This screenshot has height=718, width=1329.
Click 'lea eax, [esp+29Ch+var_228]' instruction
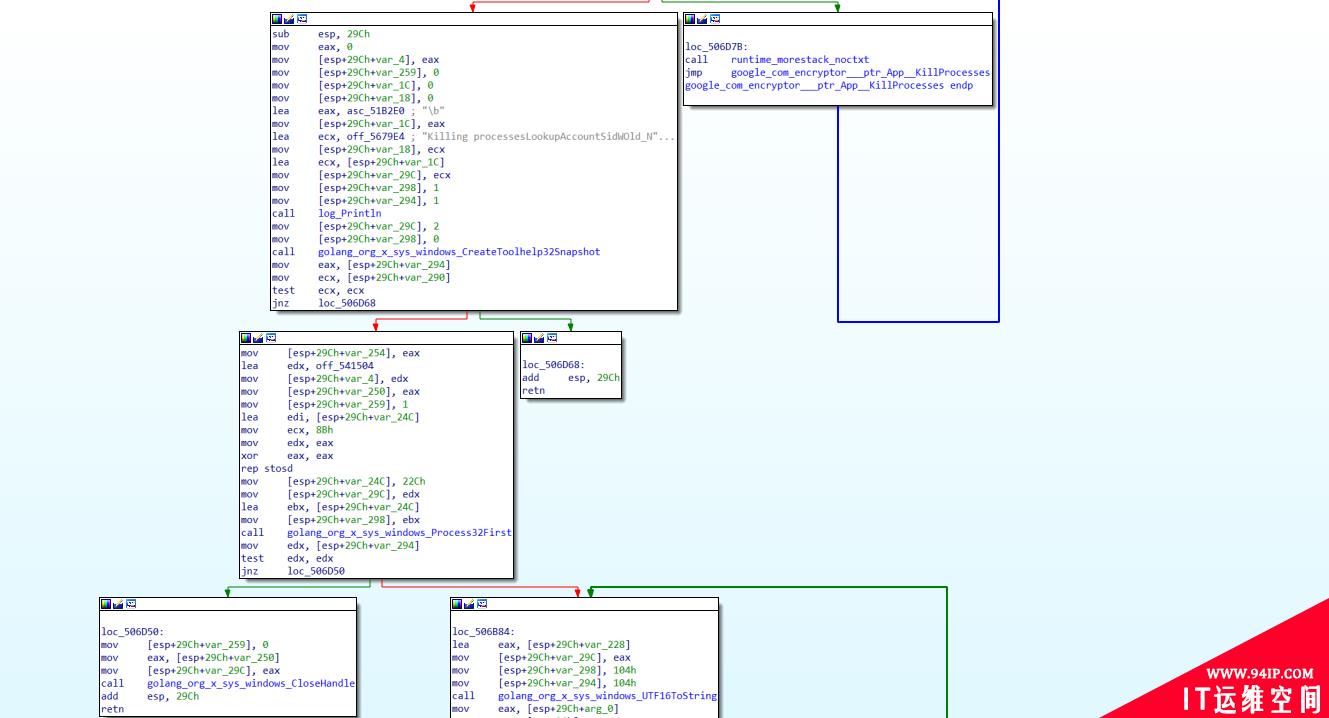click(541, 645)
